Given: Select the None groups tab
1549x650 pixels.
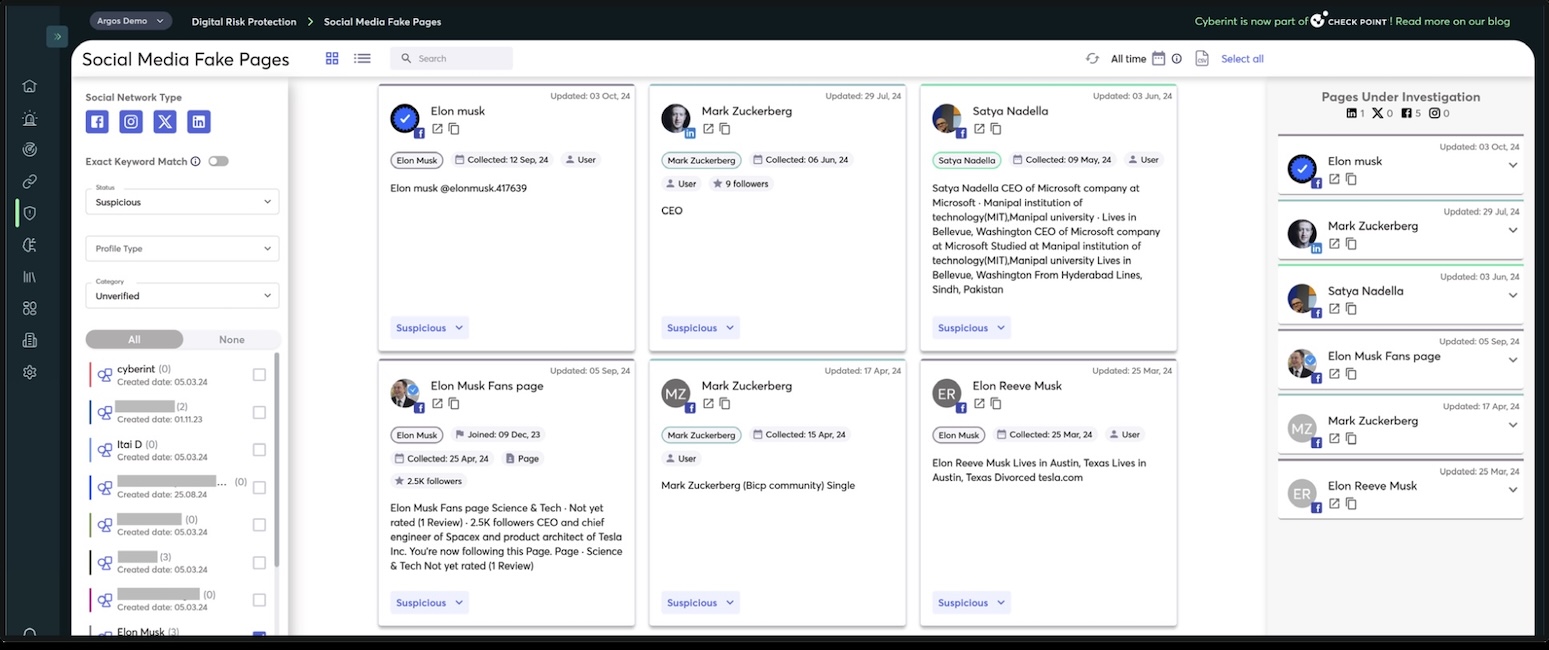Looking at the screenshot, I should pyautogui.click(x=232, y=340).
